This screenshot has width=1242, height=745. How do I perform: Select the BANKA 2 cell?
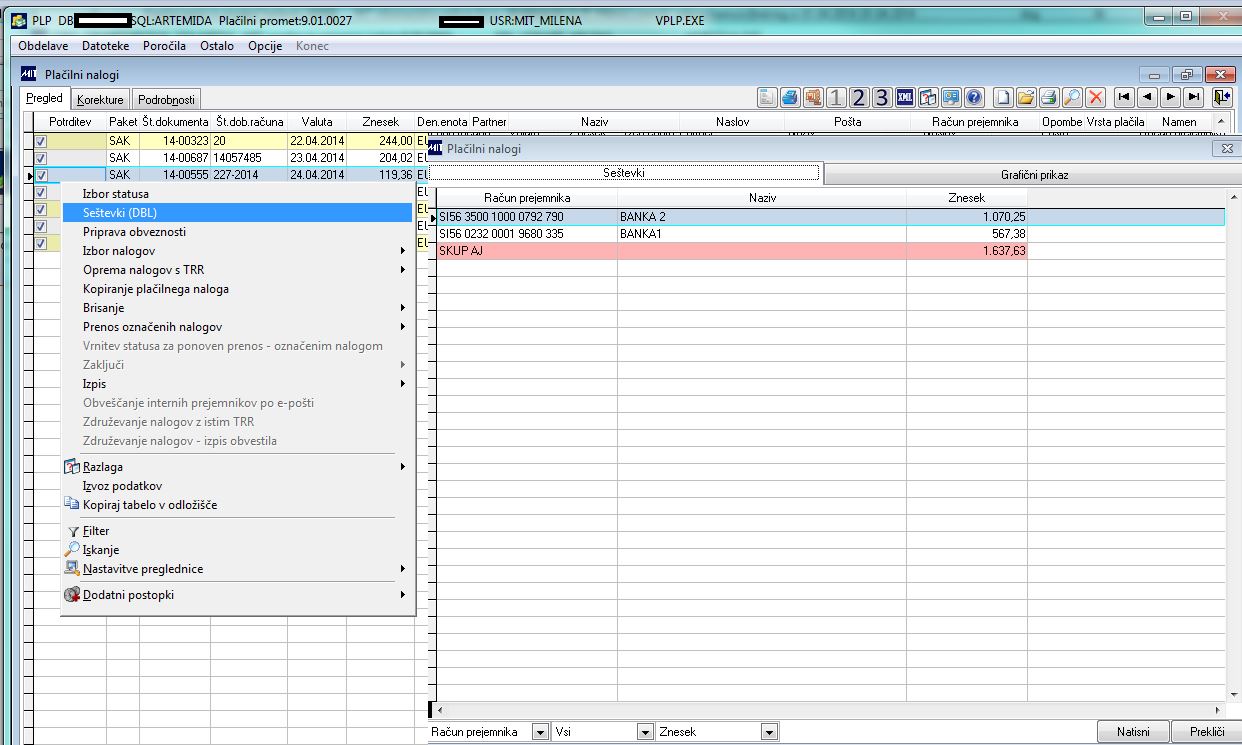762,216
